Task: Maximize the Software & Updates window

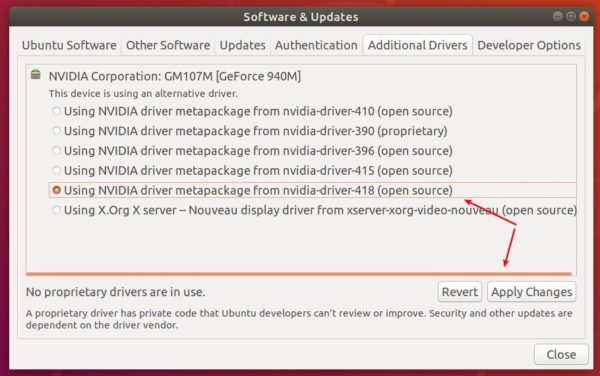Action: click(x=571, y=16)
